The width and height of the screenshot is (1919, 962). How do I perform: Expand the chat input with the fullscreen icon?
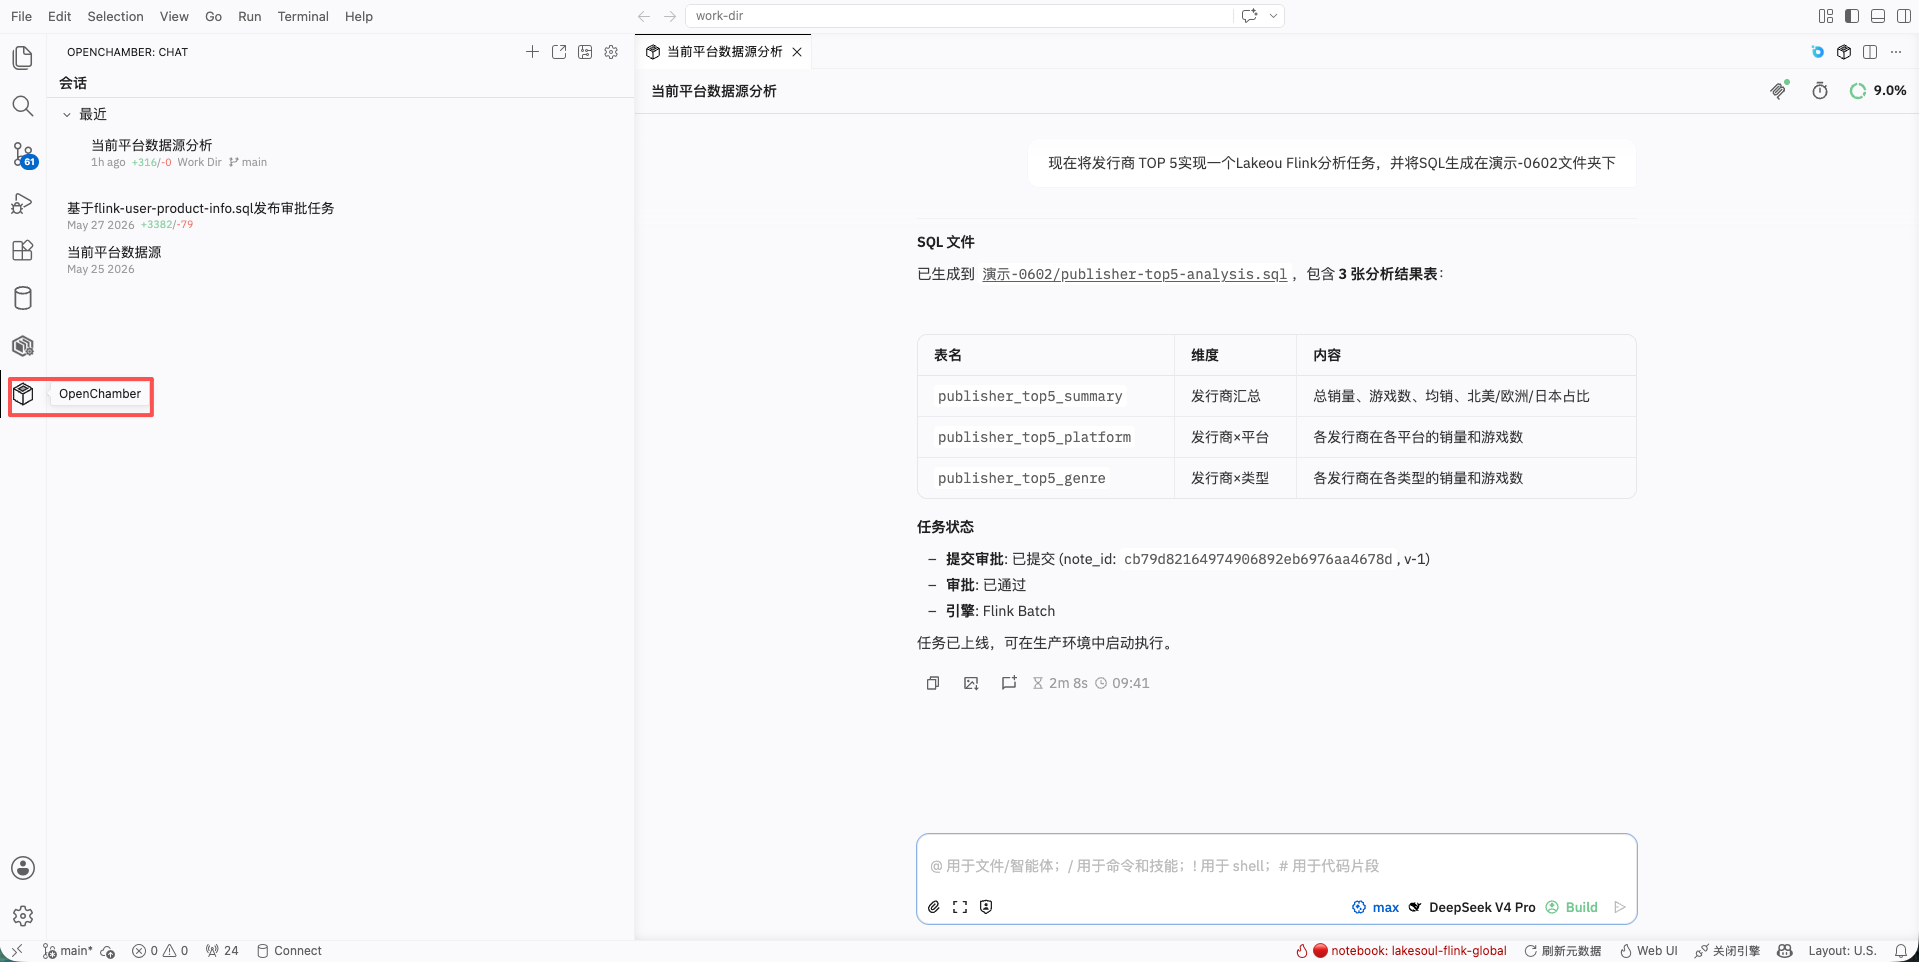(960, 907)
